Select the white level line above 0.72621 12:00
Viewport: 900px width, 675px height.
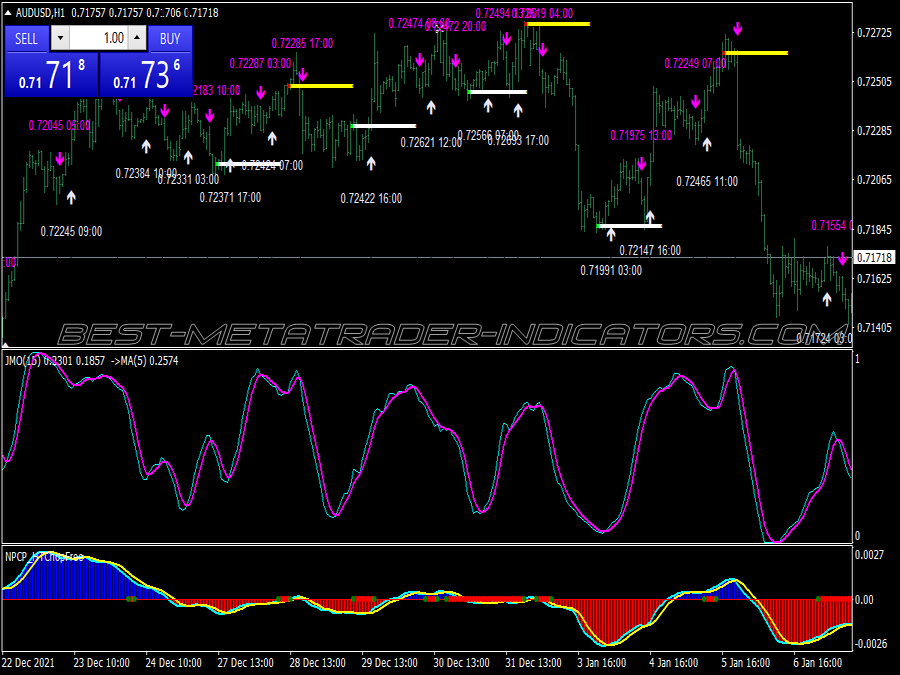[383, 126]
